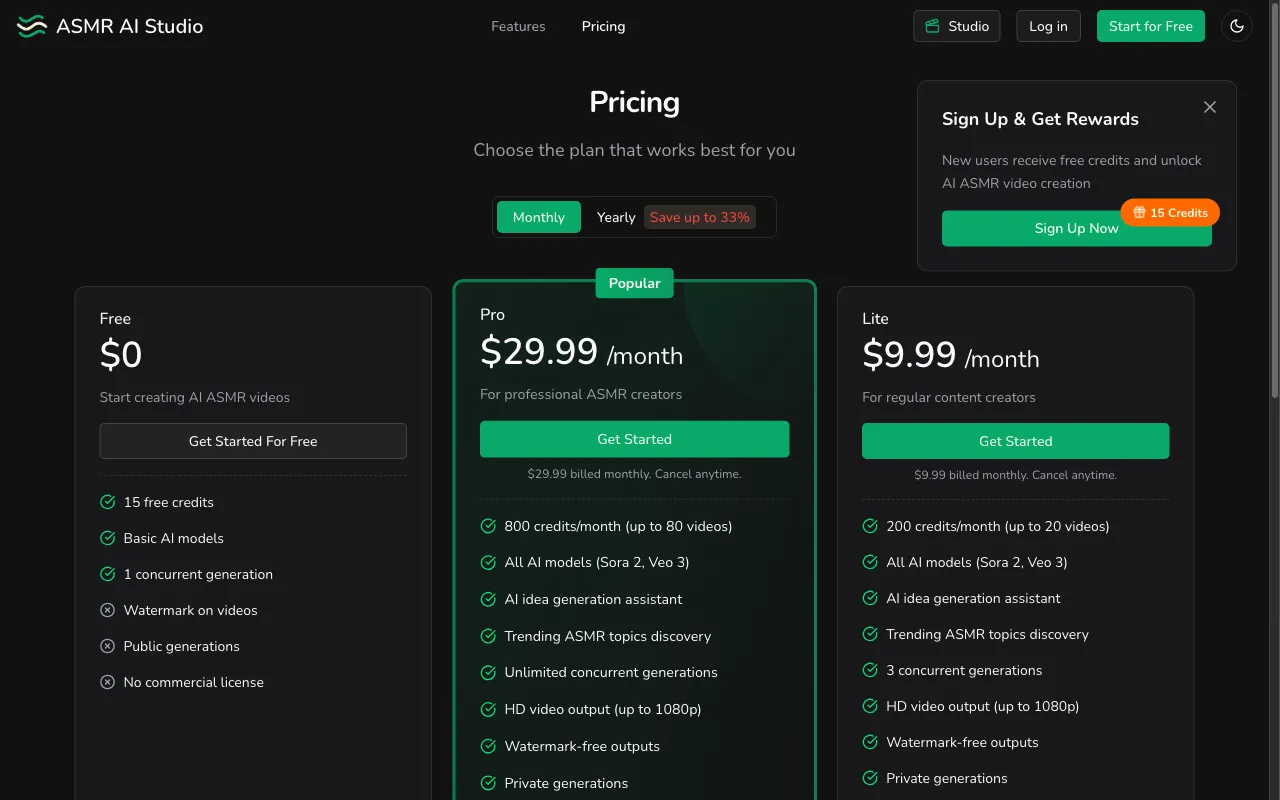Click Lite check icon for Private generations
Image resolution: width=1280 pixels, height=800 pixels.
tap(870, 778)
